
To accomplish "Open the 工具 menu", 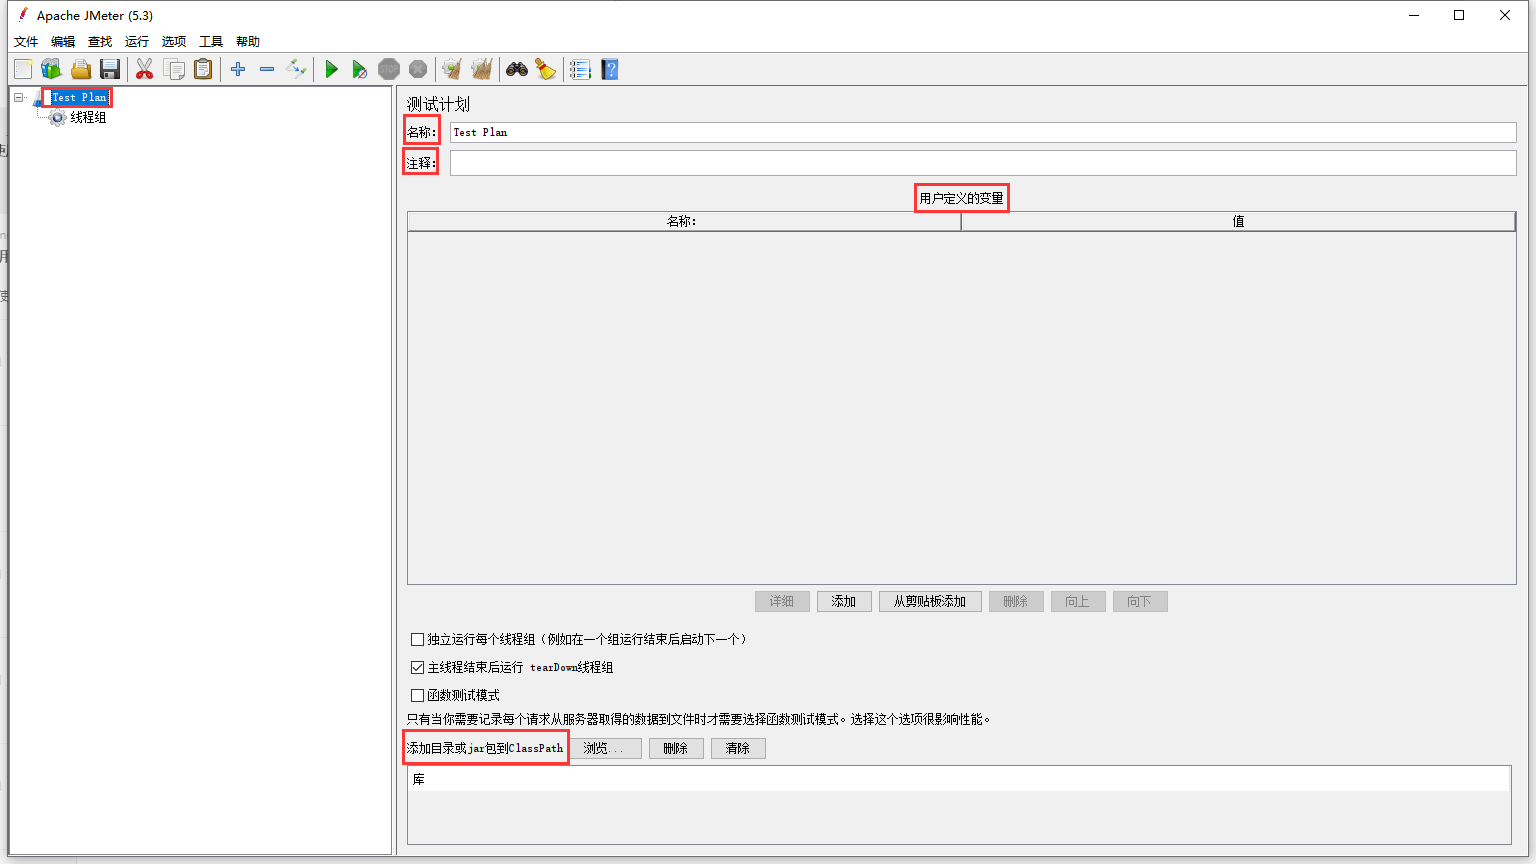I will (210, 41).
